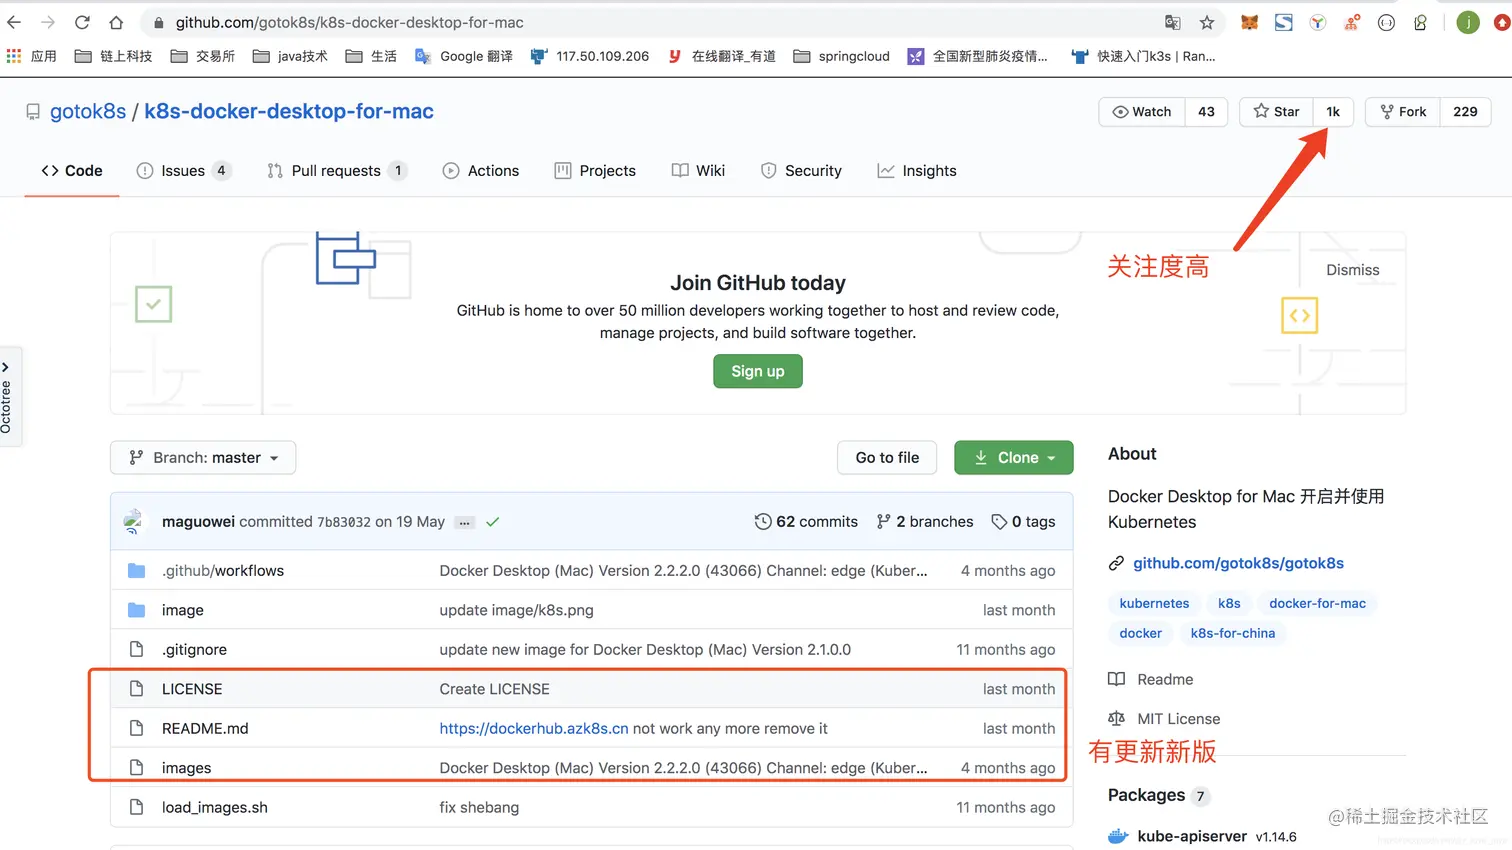The width and height of the screenshot is (1512, 850).
Task: Open the 在线翻译_有道 bookmark
Action: point(721,56)
